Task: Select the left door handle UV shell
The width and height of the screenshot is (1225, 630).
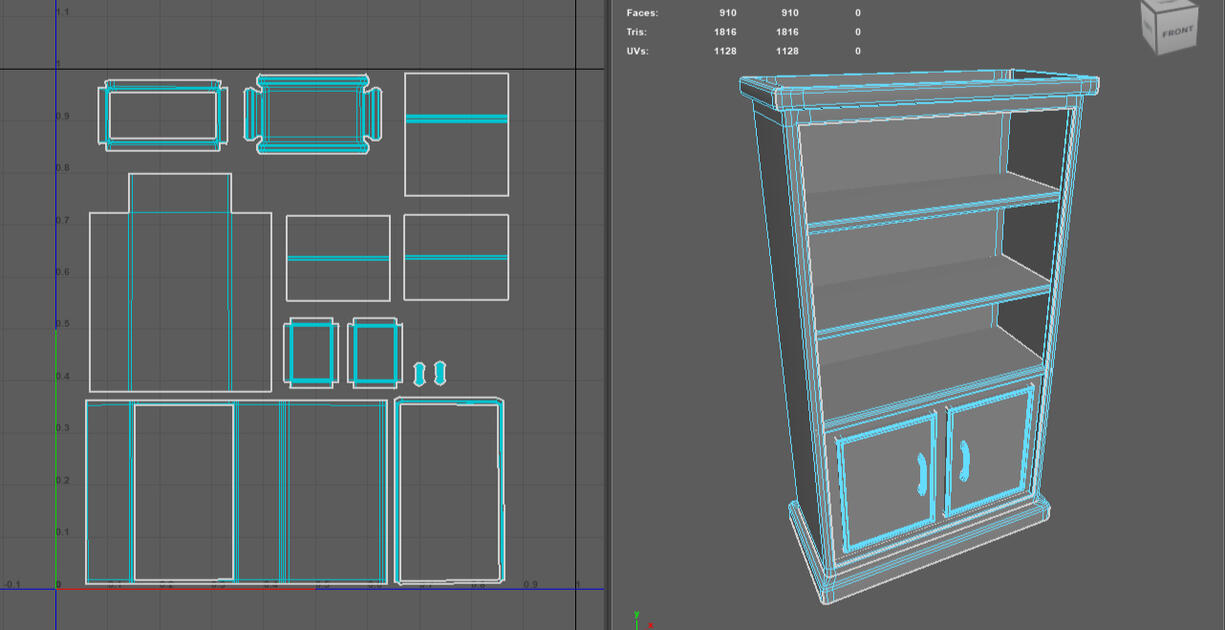Action: tap(420, 374)
